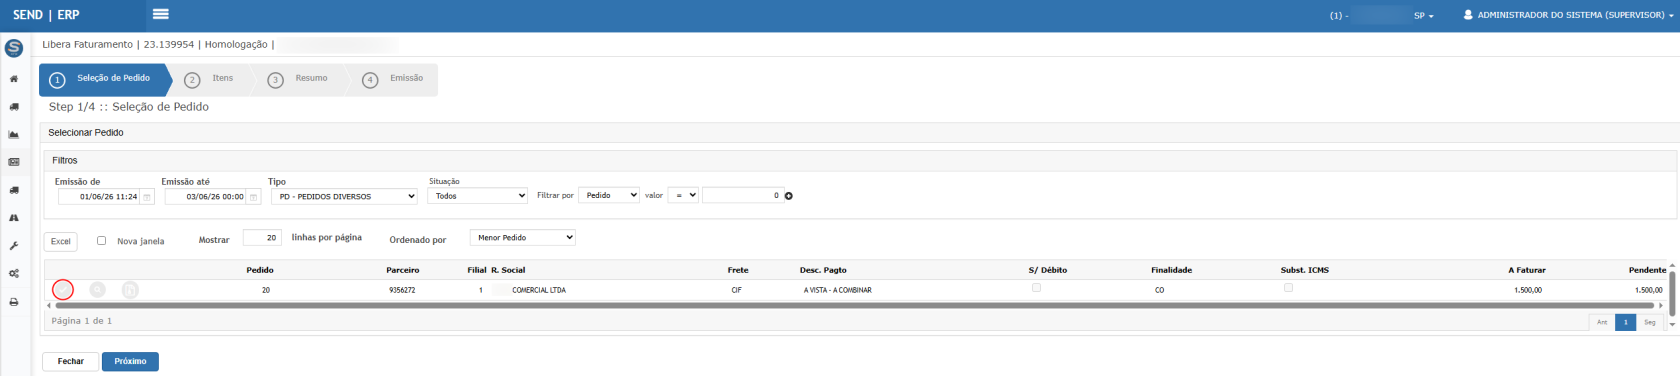
Task: Click the CIF freight cell
Action: point(736,290)
